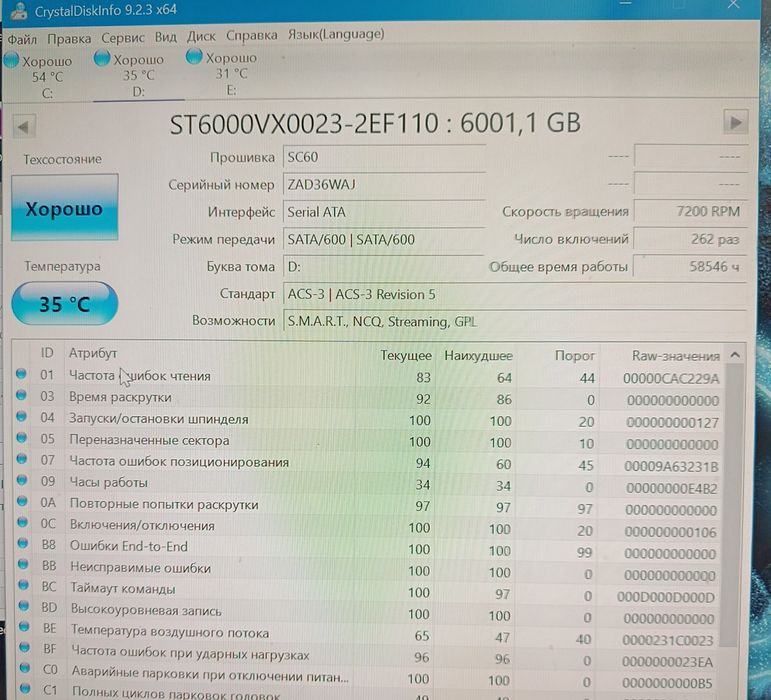771x700 pixels.
Task: Go to previous disk with left arrow
Action: click(24, 127)
